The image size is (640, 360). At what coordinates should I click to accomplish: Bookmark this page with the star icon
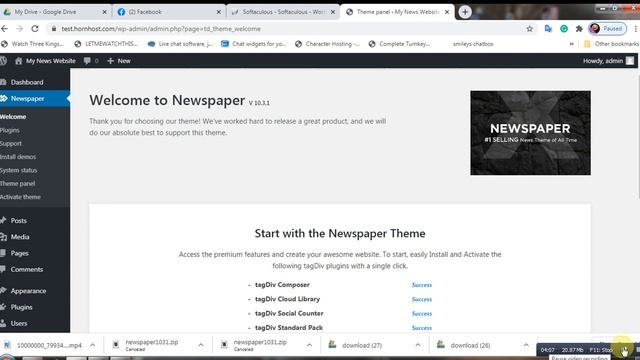[529, 29]
